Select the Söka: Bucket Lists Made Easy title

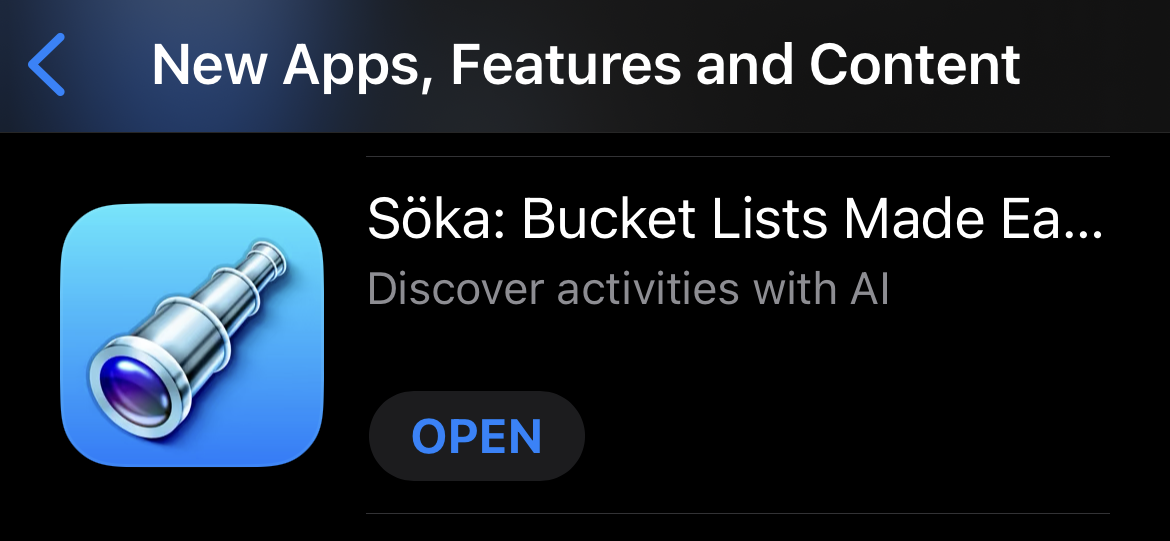click(735, 219)
